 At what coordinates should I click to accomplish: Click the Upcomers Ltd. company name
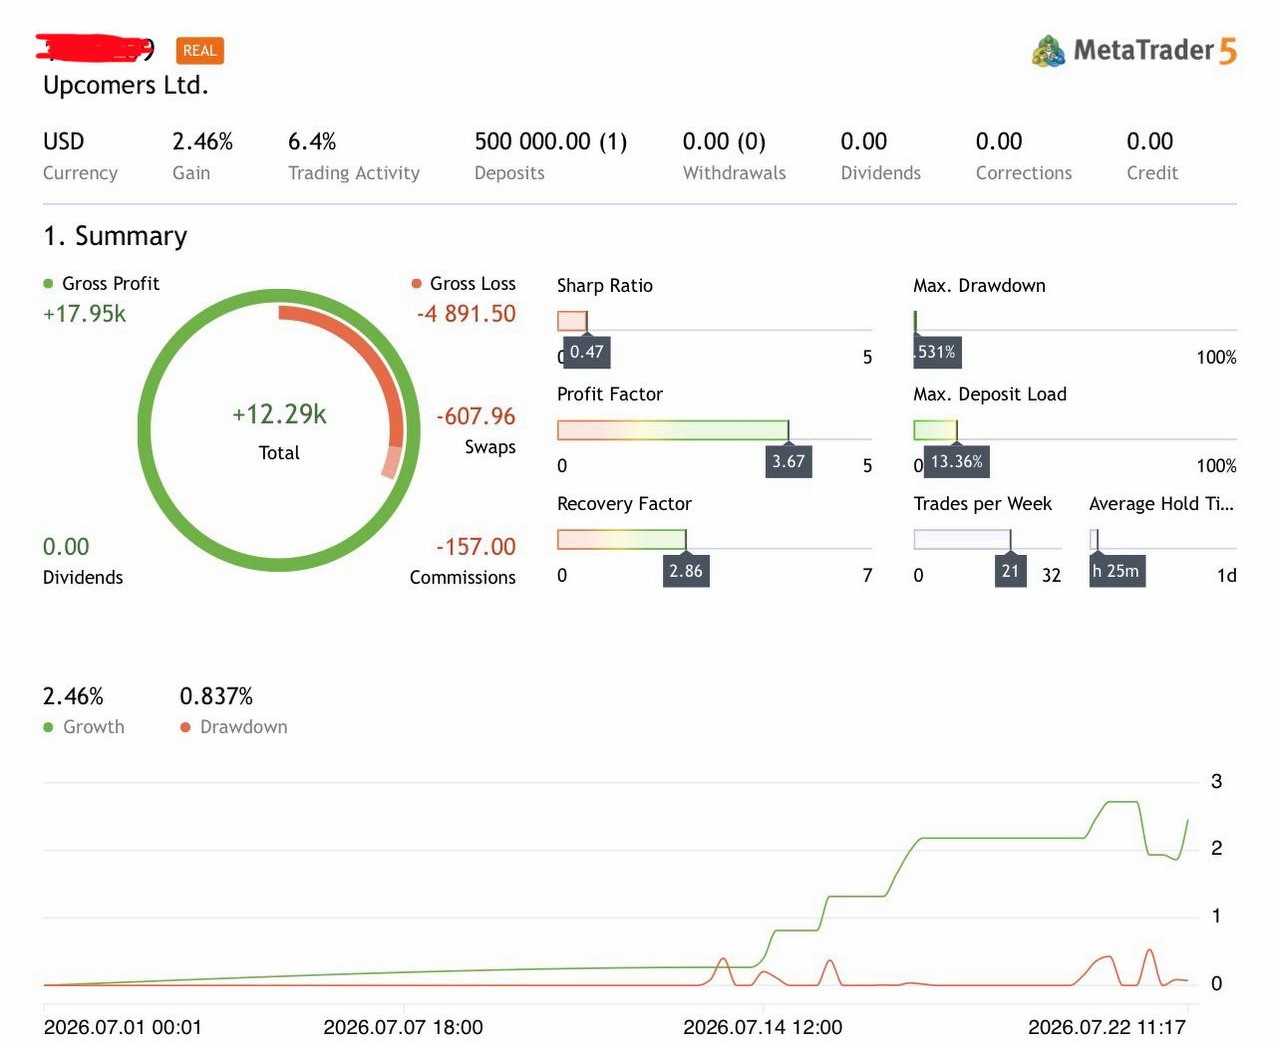coord(126,86)
